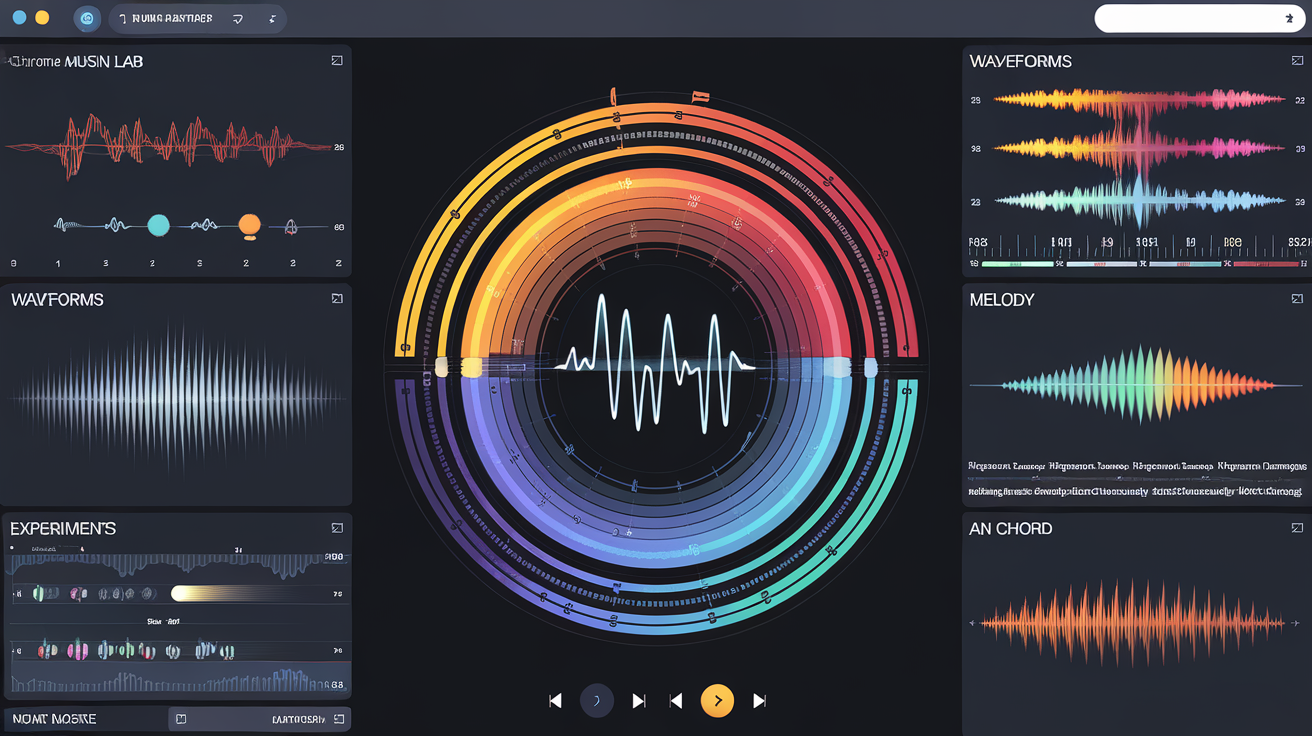Viewport: 1312px width, 736px height.
Task: Click the NOMT MOSTE label at bottom left
Action: (53, 718)
